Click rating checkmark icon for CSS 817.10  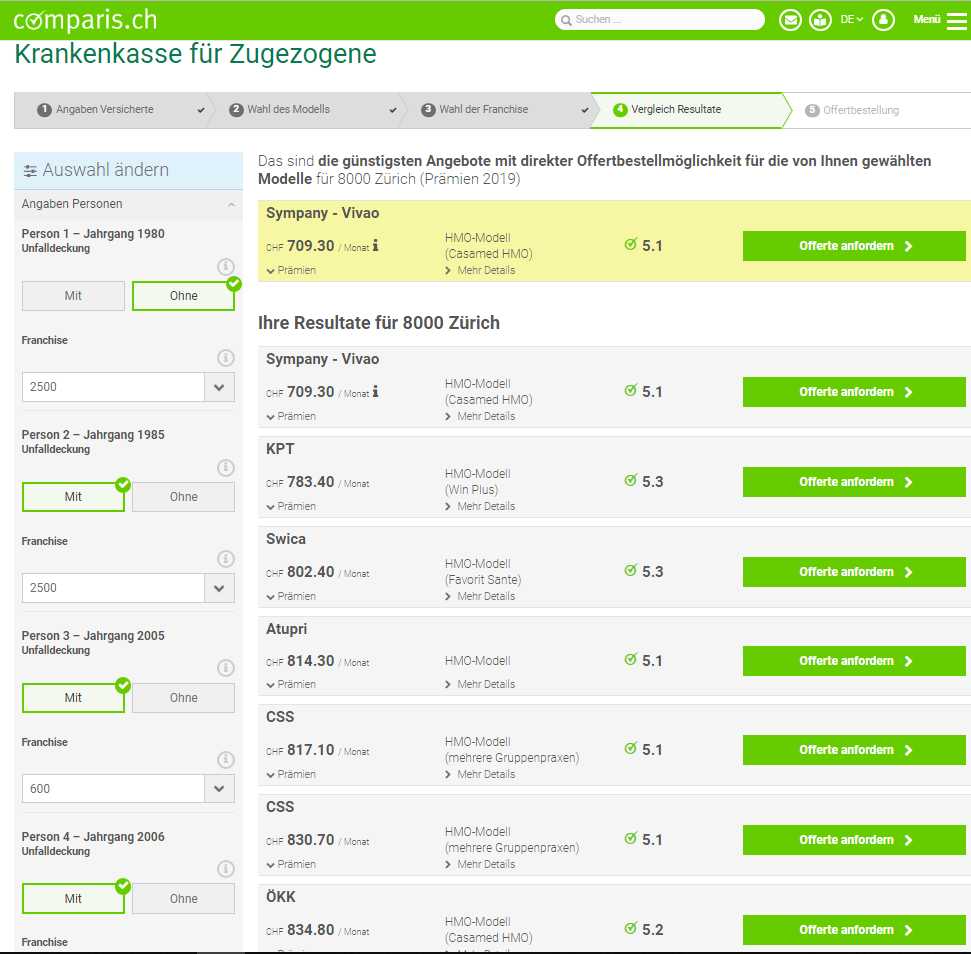630,748
